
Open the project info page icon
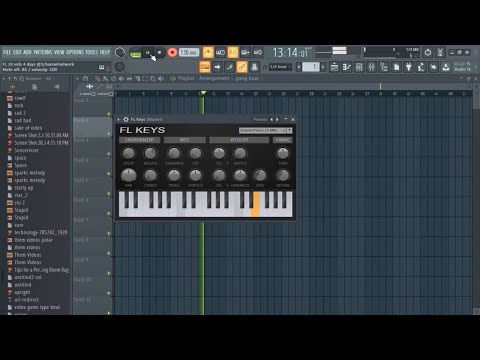396,67
